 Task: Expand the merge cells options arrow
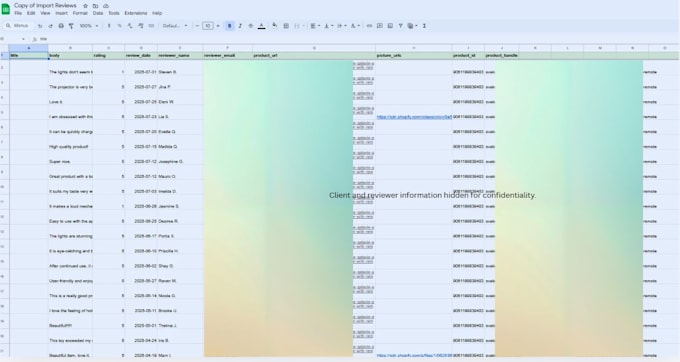tap(303, 26)
